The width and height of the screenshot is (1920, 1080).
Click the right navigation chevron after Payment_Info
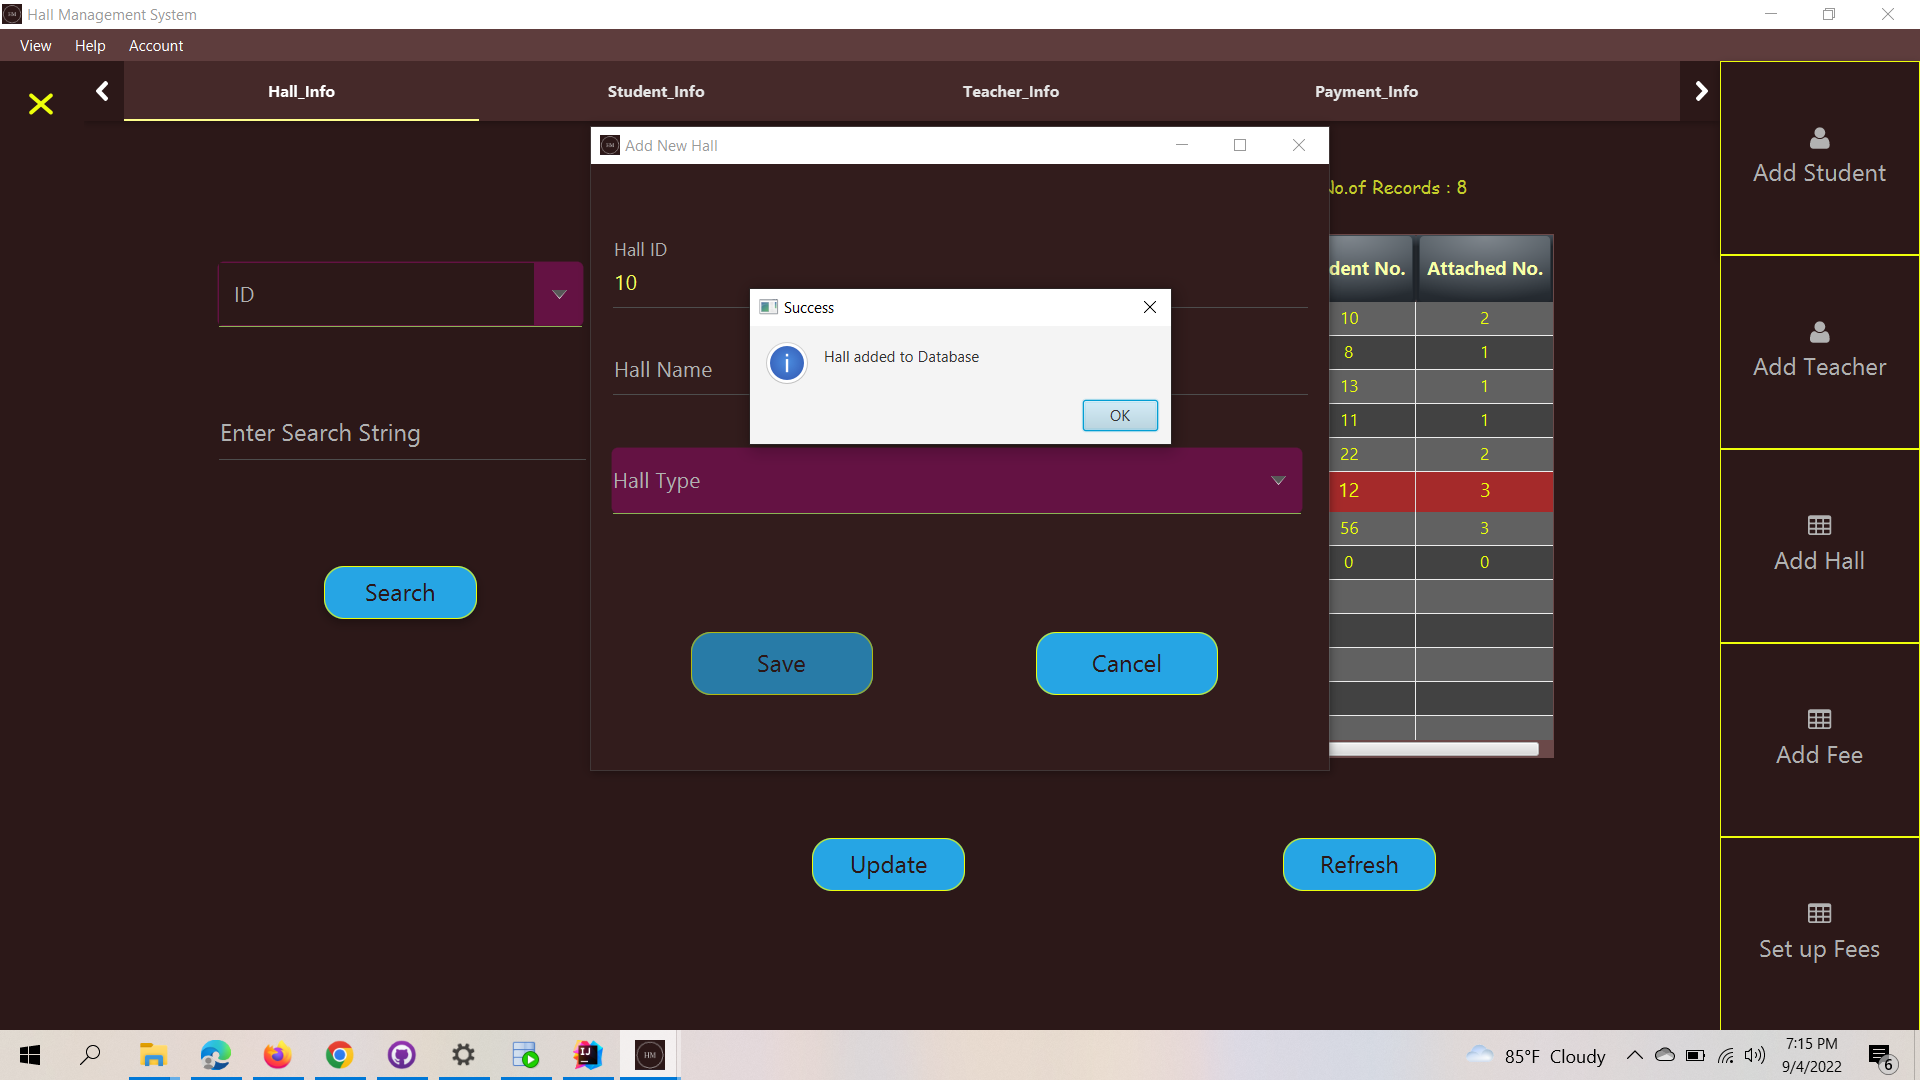click(x=1702, y=90)
